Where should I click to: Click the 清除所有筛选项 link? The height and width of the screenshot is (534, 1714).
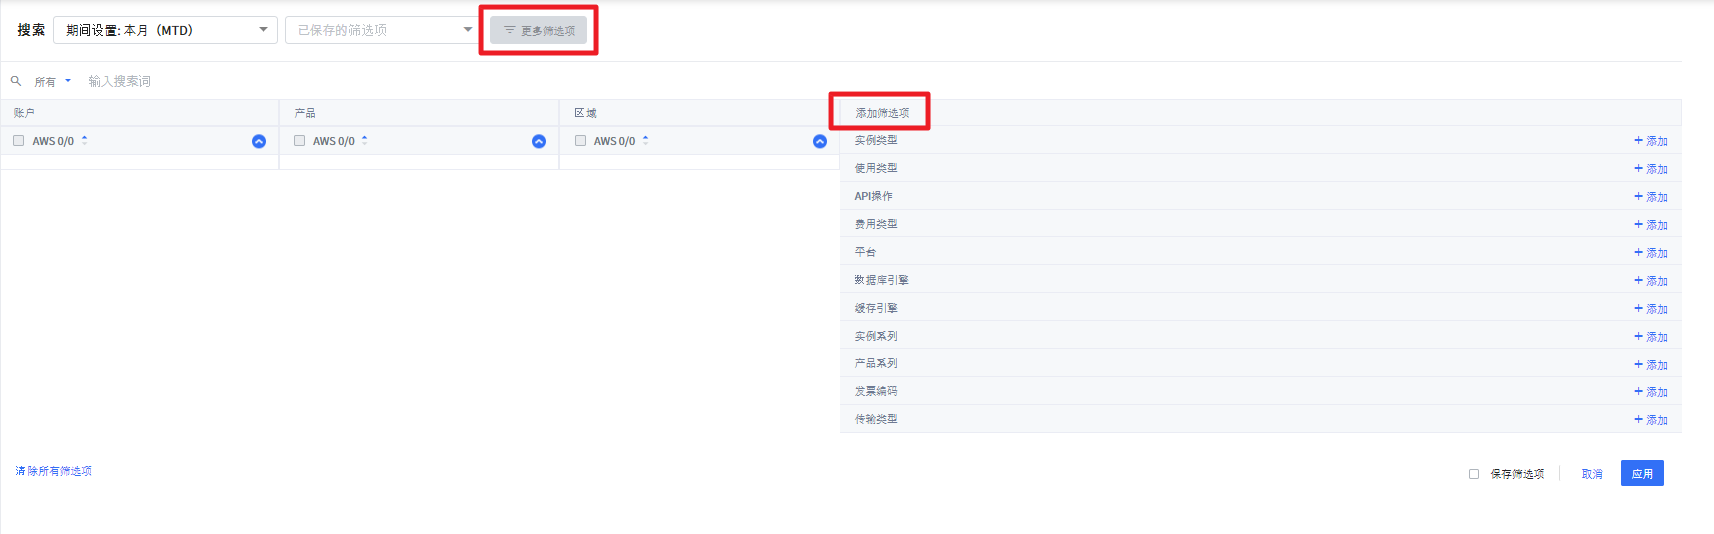click(x=54, y=471)
